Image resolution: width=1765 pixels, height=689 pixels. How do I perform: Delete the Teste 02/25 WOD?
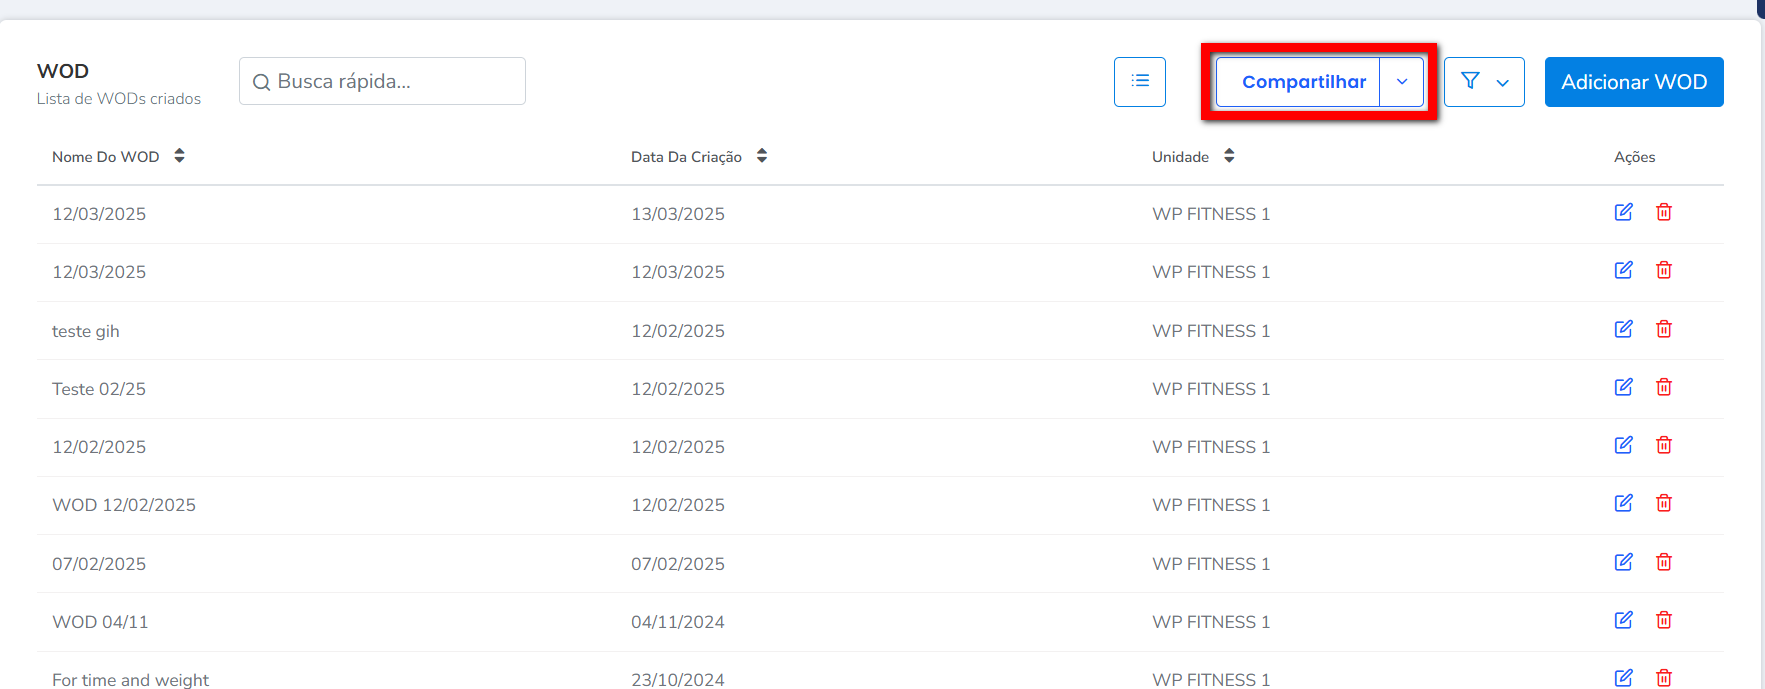pos(1663,387)
